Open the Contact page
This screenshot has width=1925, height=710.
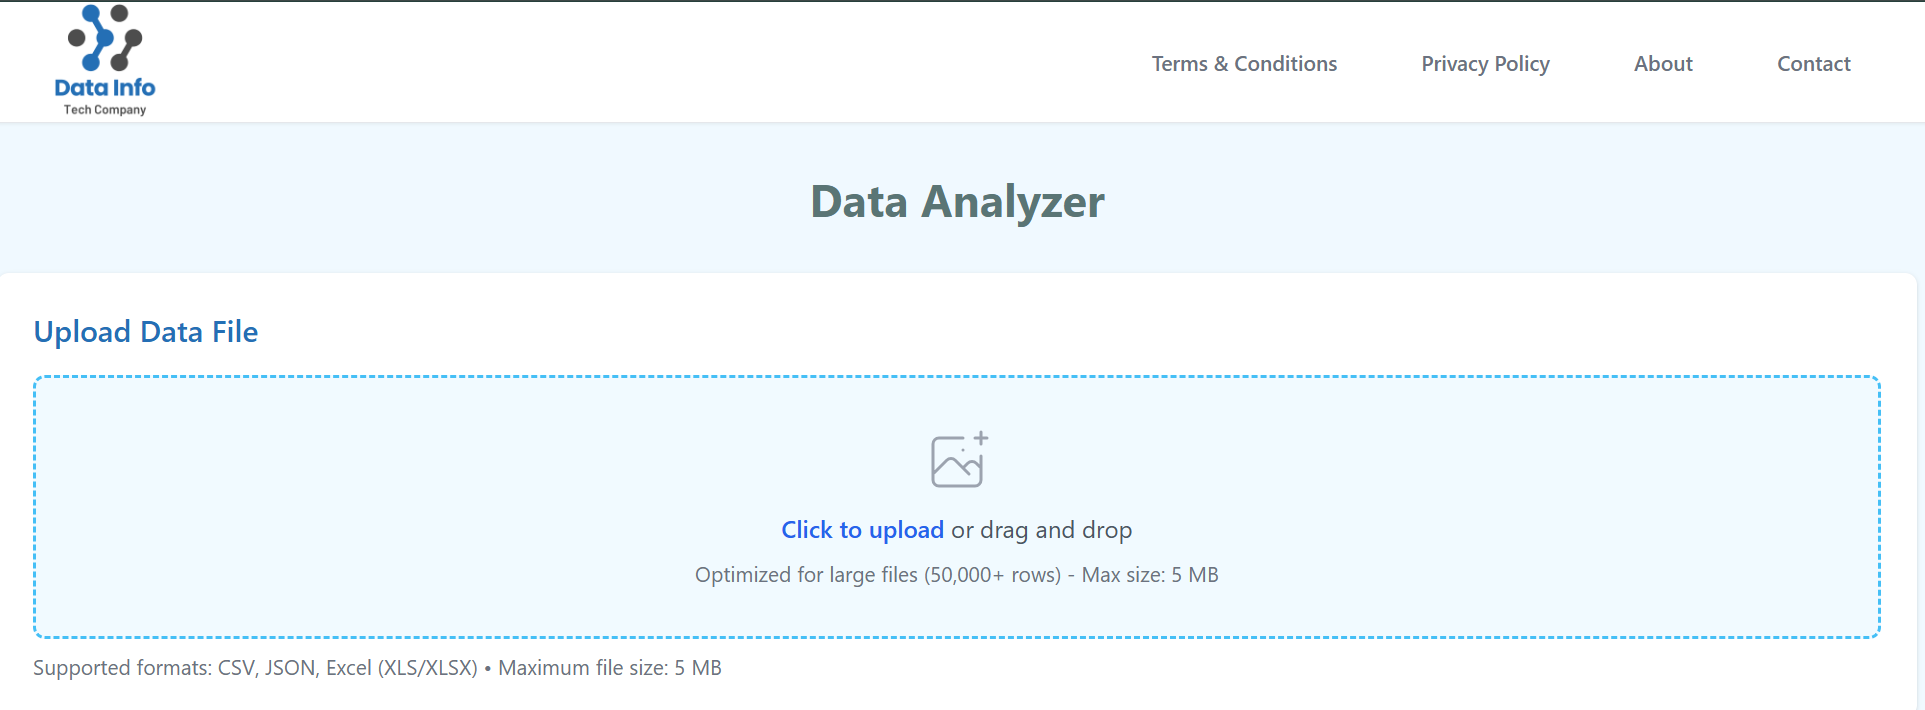pos(1813,63)
